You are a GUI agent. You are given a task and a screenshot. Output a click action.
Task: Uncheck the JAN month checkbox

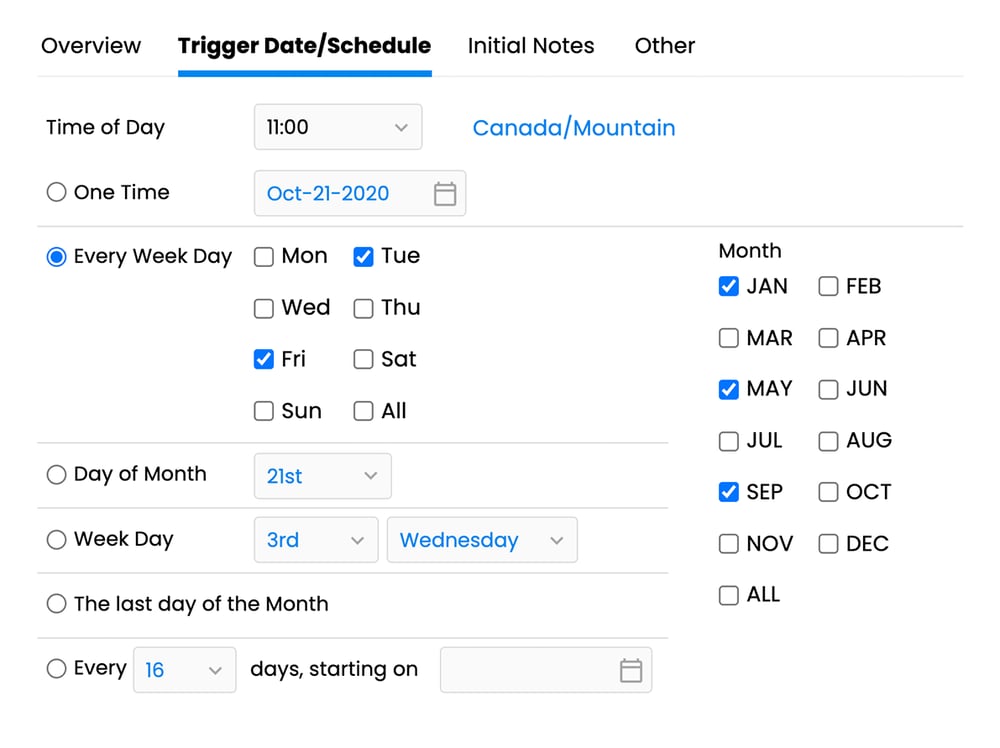coord(728,286)
